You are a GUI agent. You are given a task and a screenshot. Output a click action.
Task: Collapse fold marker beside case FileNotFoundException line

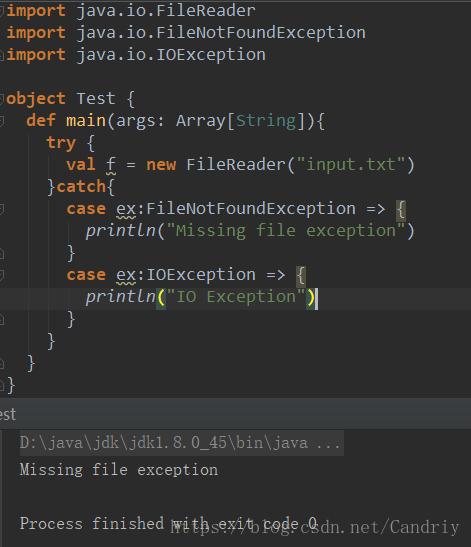1,209
